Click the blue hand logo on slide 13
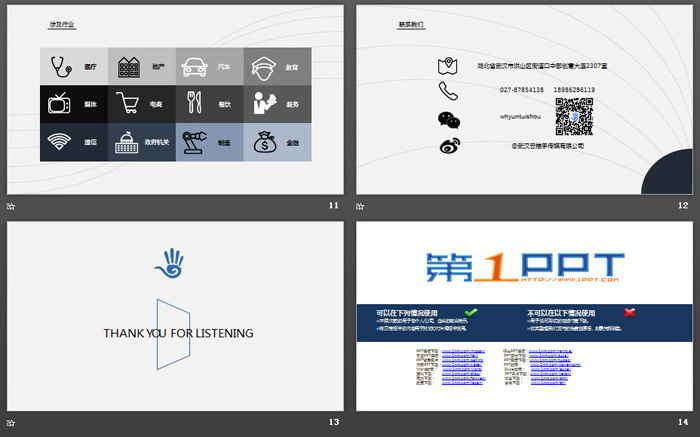 (x=170, y=263)
